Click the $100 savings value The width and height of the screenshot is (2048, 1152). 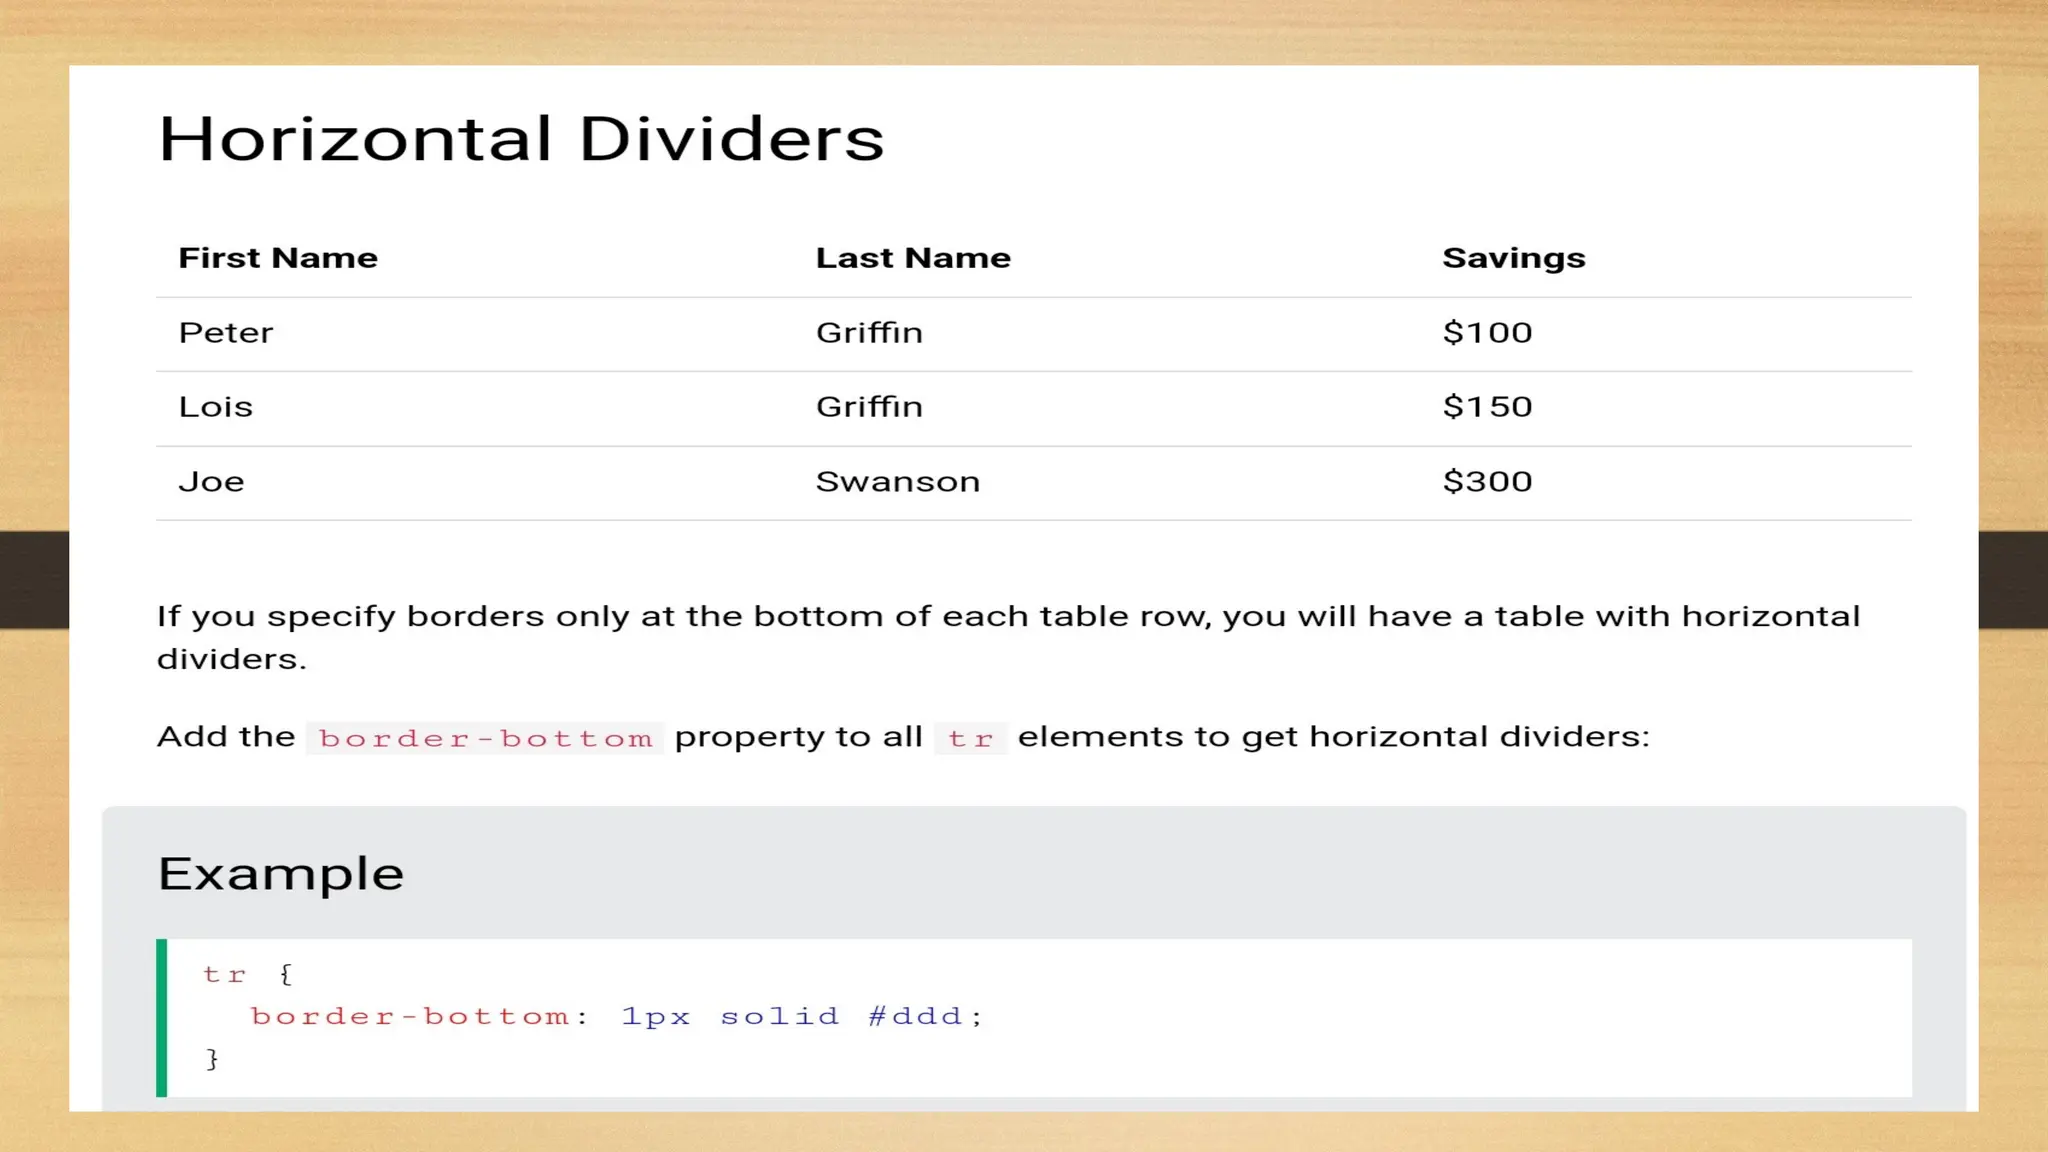tap(1487, 333)
